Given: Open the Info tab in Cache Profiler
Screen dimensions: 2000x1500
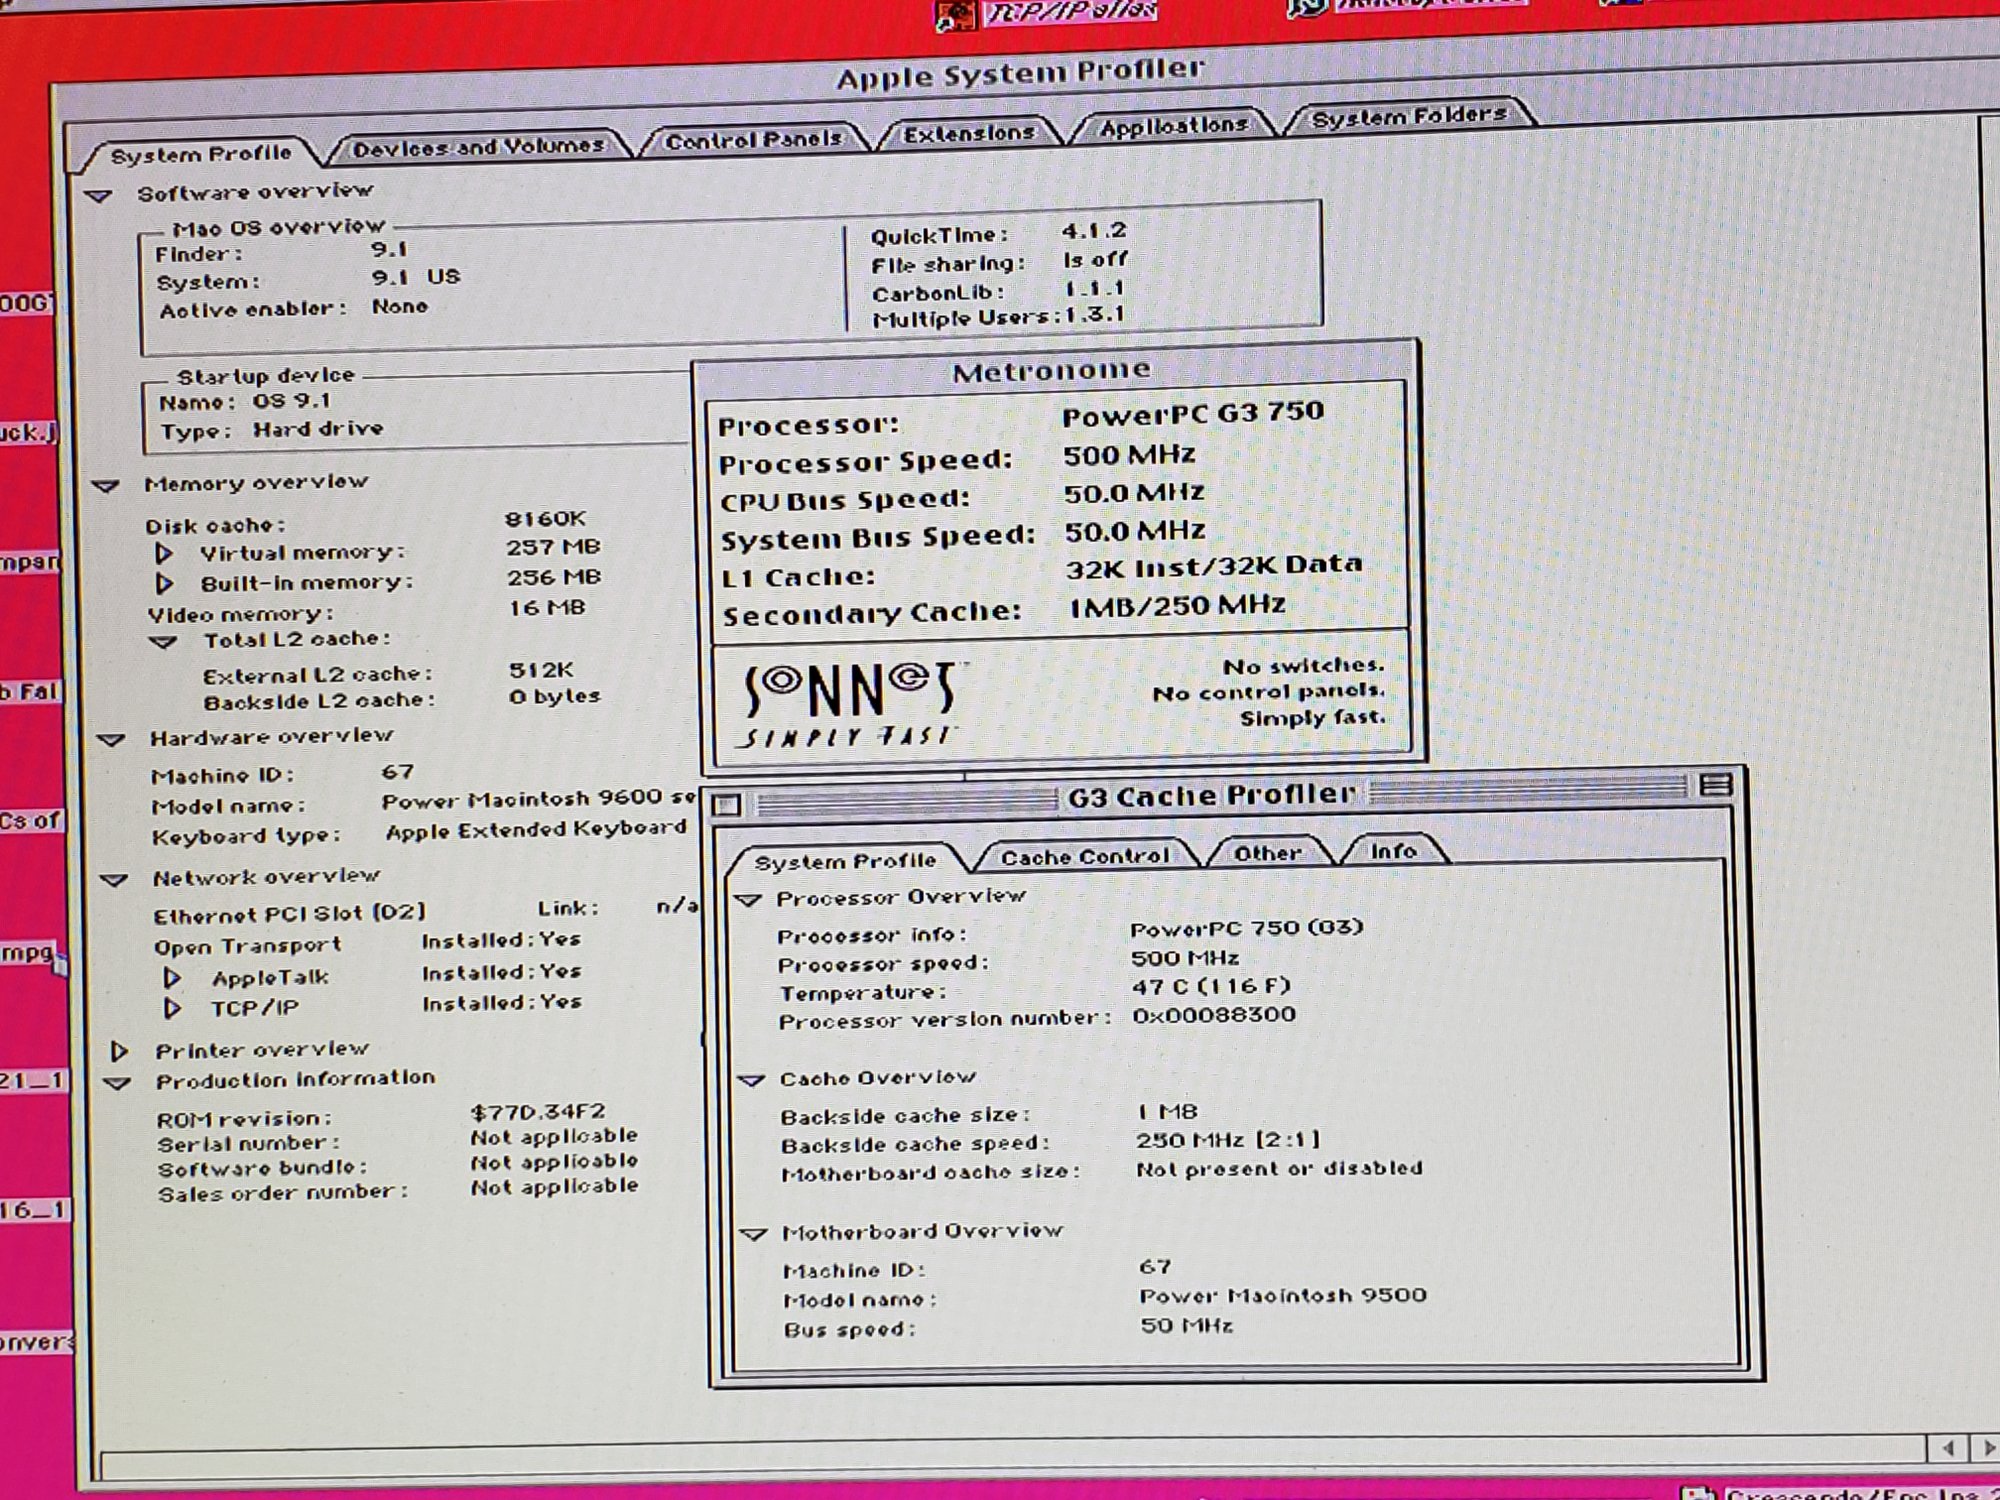Looking at the screenshot, I should (1392, 851).
